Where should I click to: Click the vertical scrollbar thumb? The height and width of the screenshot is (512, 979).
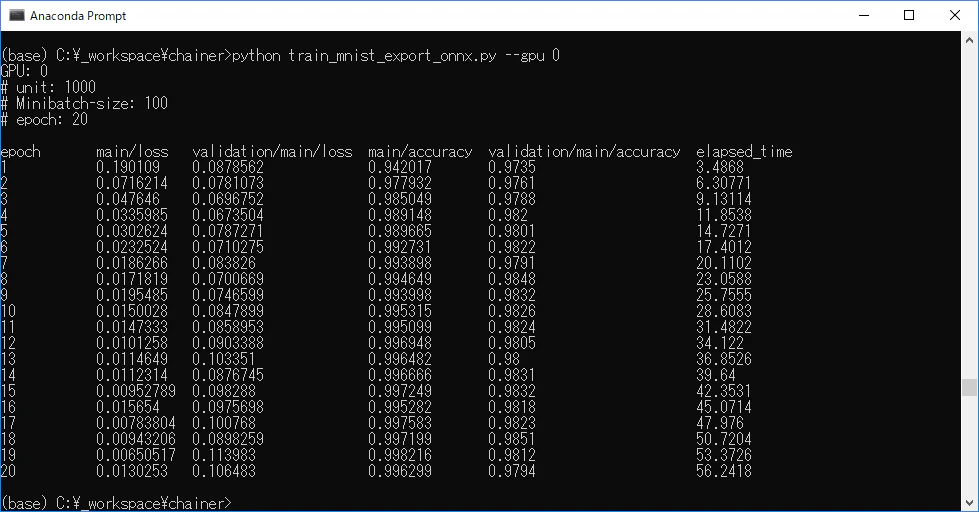click(x=969, y=387)
